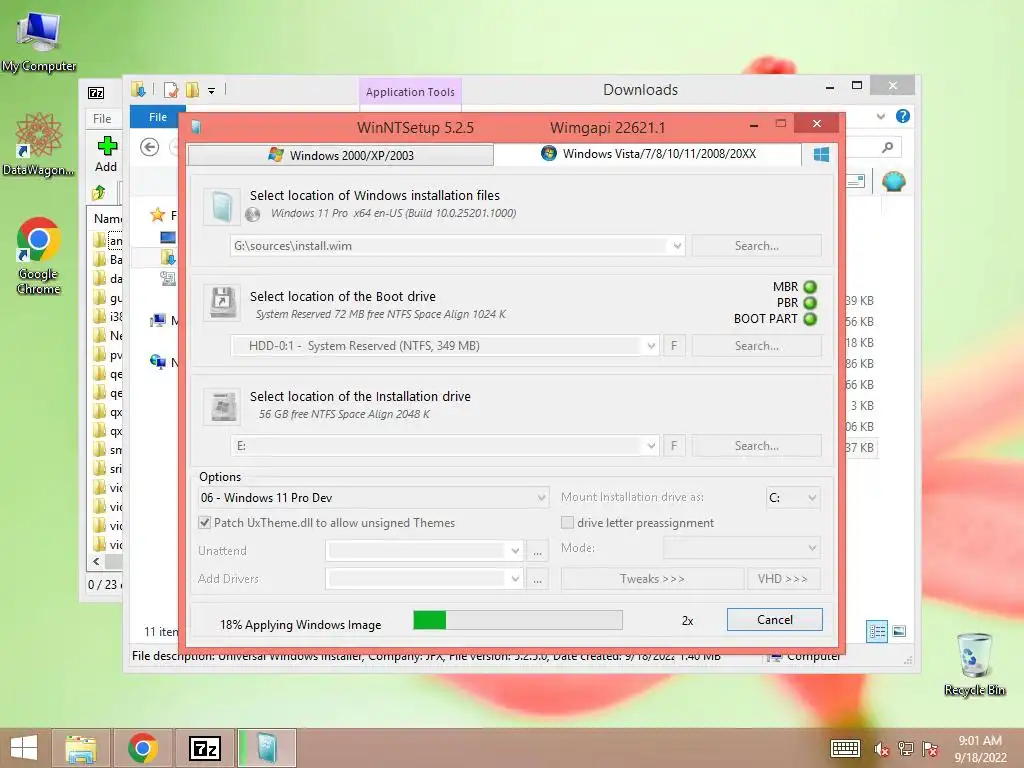Toggle Patch UxTheme.dll checkbox
The width and height of the screenshot is (1024, 768).
pos(205,522)
